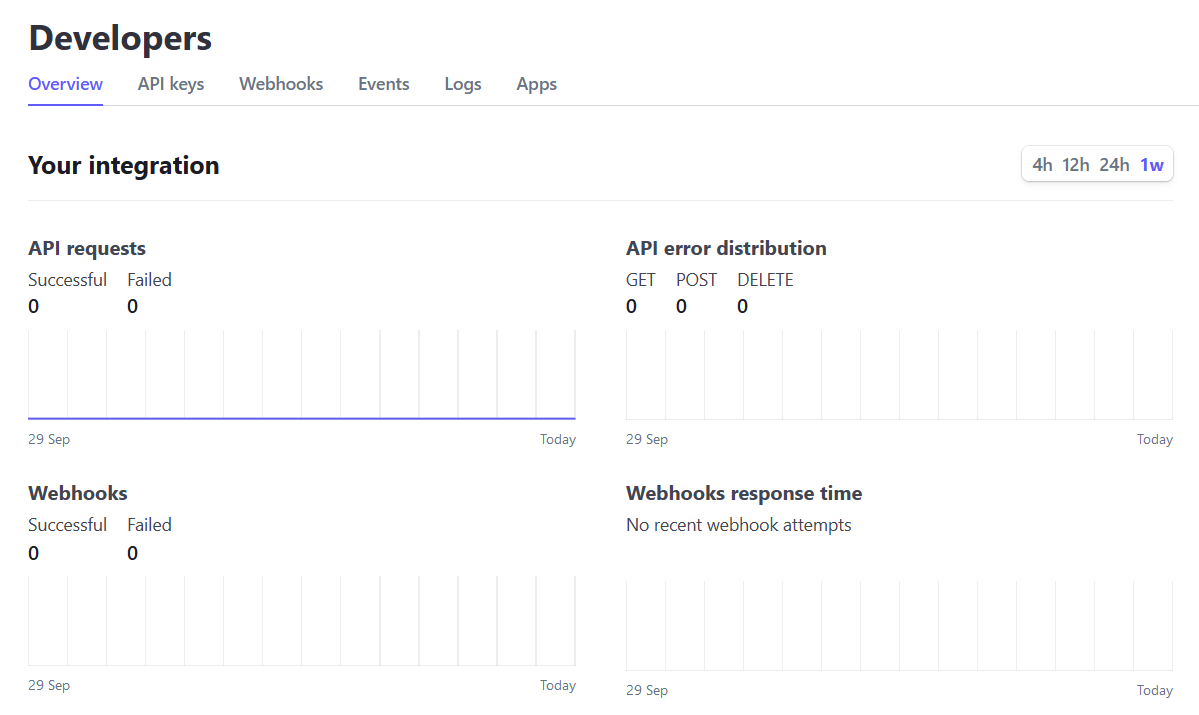Click the API error distribution chart
The image size is (1199, 715).
click(899, 375)
